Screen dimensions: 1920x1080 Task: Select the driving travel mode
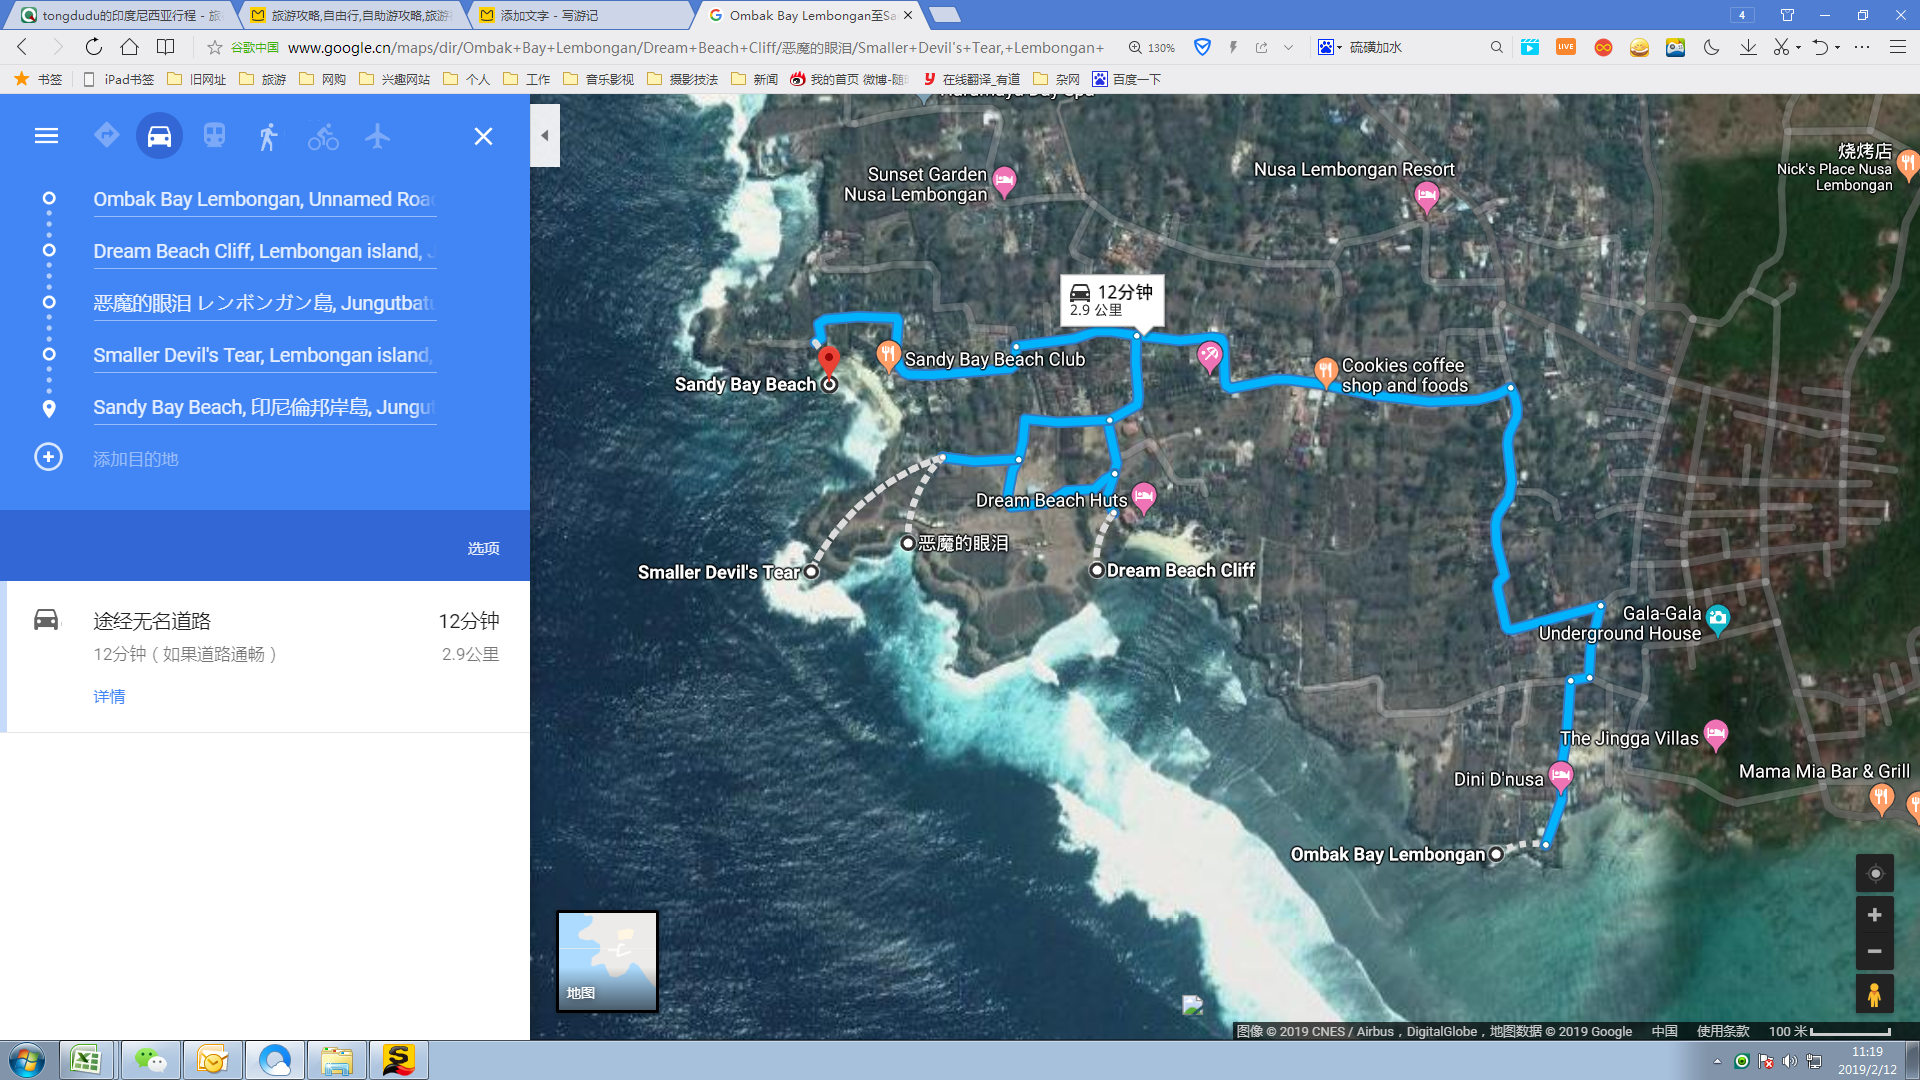[x=159, y=136]
